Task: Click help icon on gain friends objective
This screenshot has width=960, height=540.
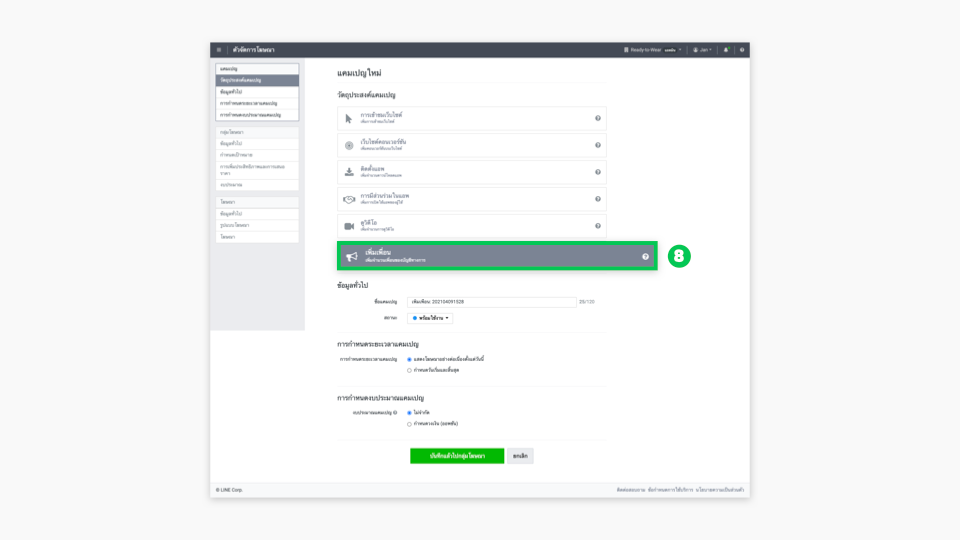Action: pos(645,257)
